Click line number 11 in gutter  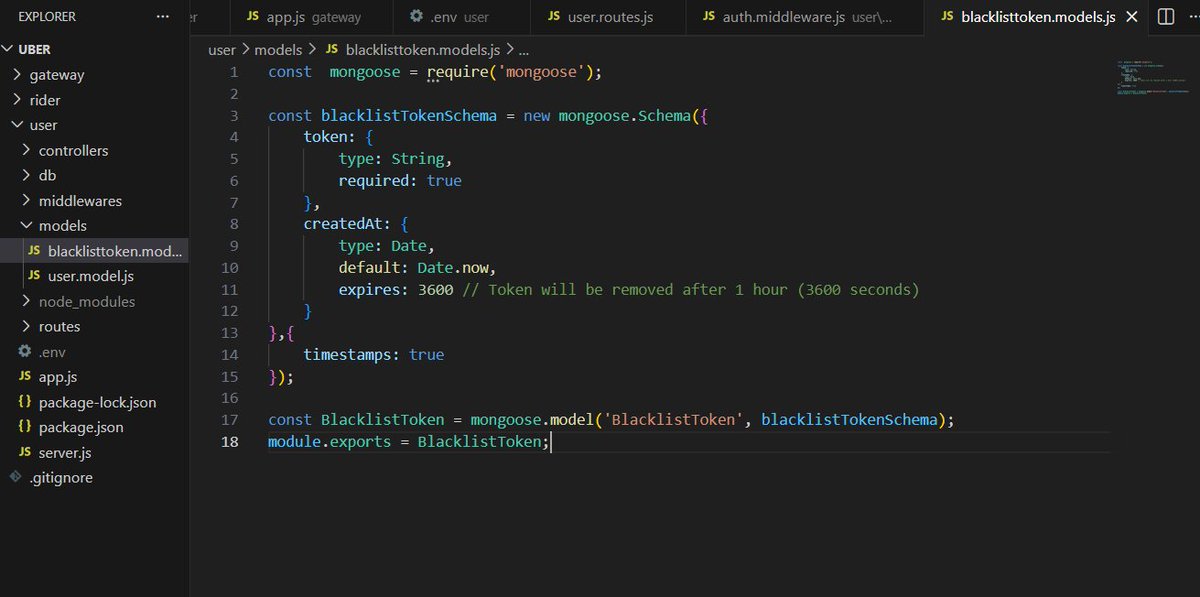click(230, 290)
